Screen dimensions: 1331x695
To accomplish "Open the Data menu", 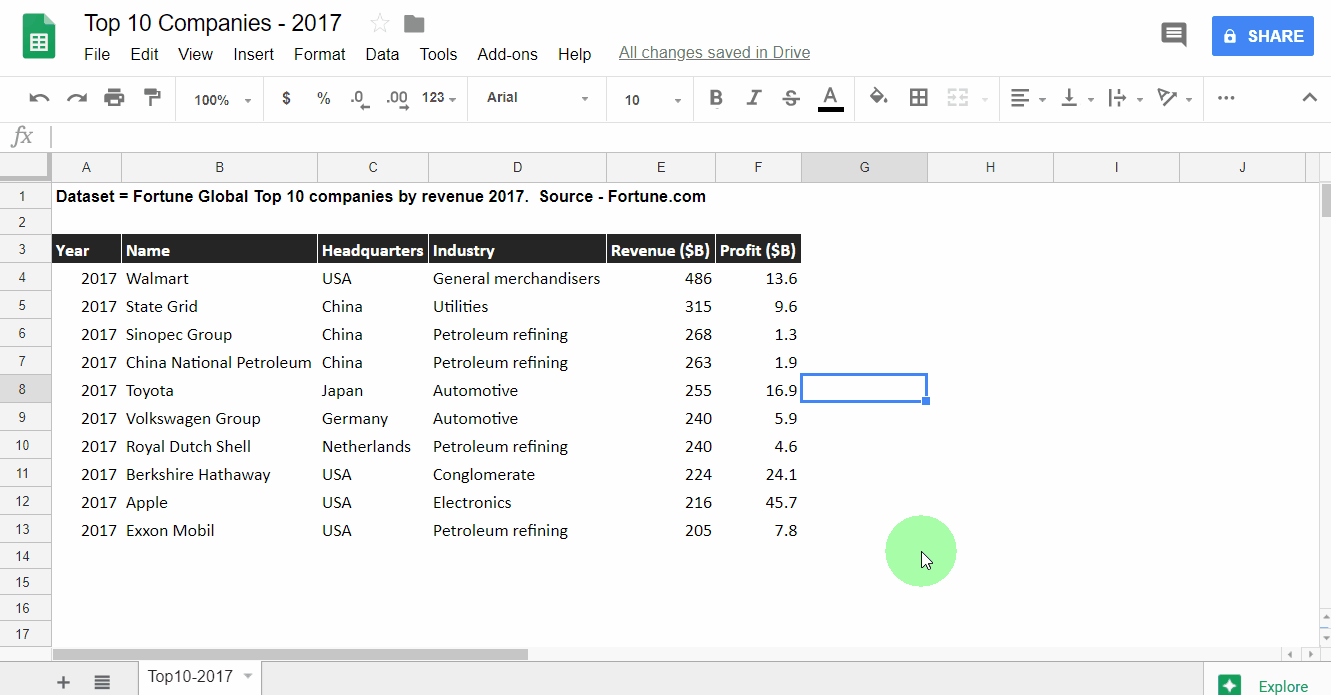I will click(x=382, y=54).
